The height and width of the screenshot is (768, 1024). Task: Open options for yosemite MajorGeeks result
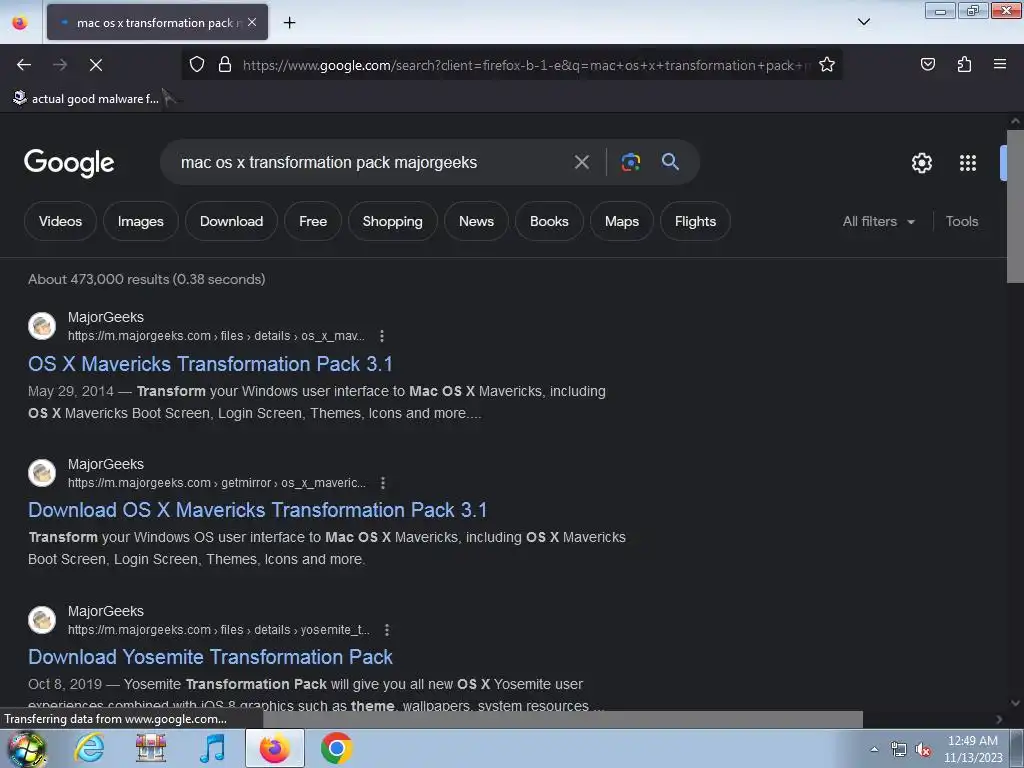tap(387, 630)
